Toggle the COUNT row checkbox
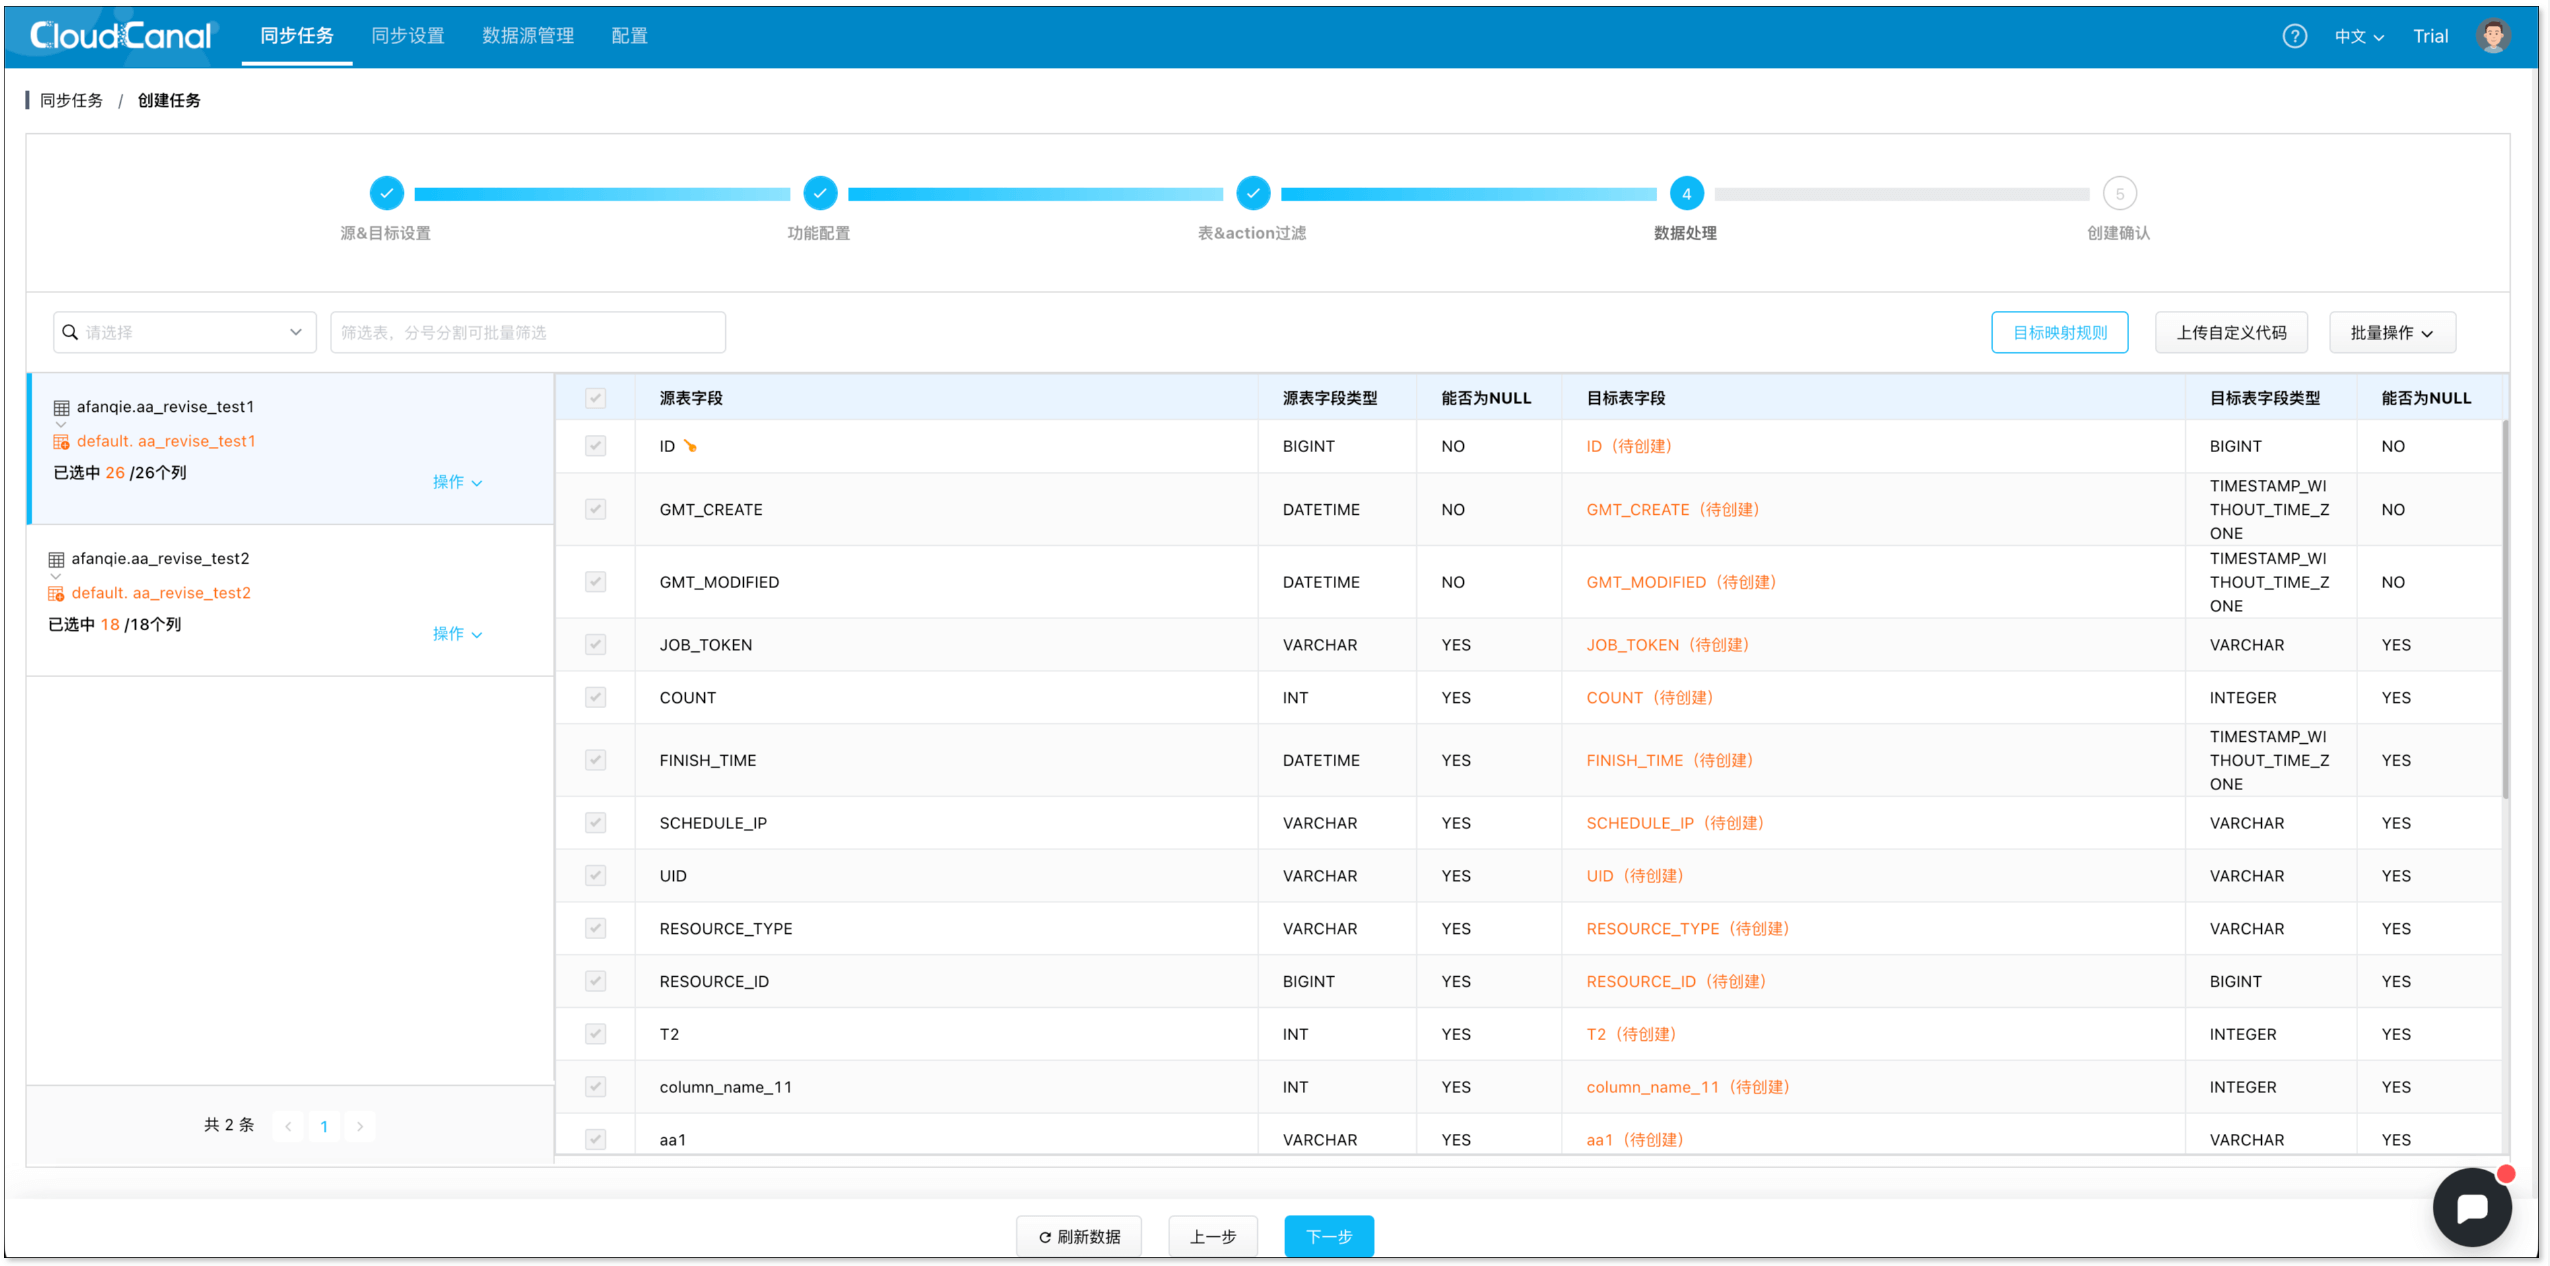 coord(595,698)
